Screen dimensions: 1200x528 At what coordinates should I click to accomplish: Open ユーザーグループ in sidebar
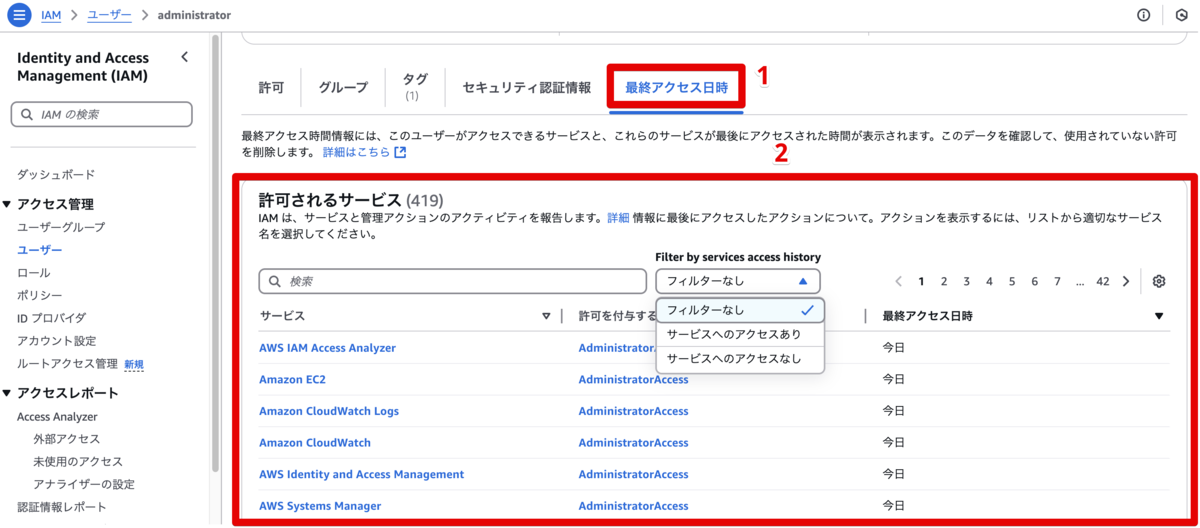61,227
